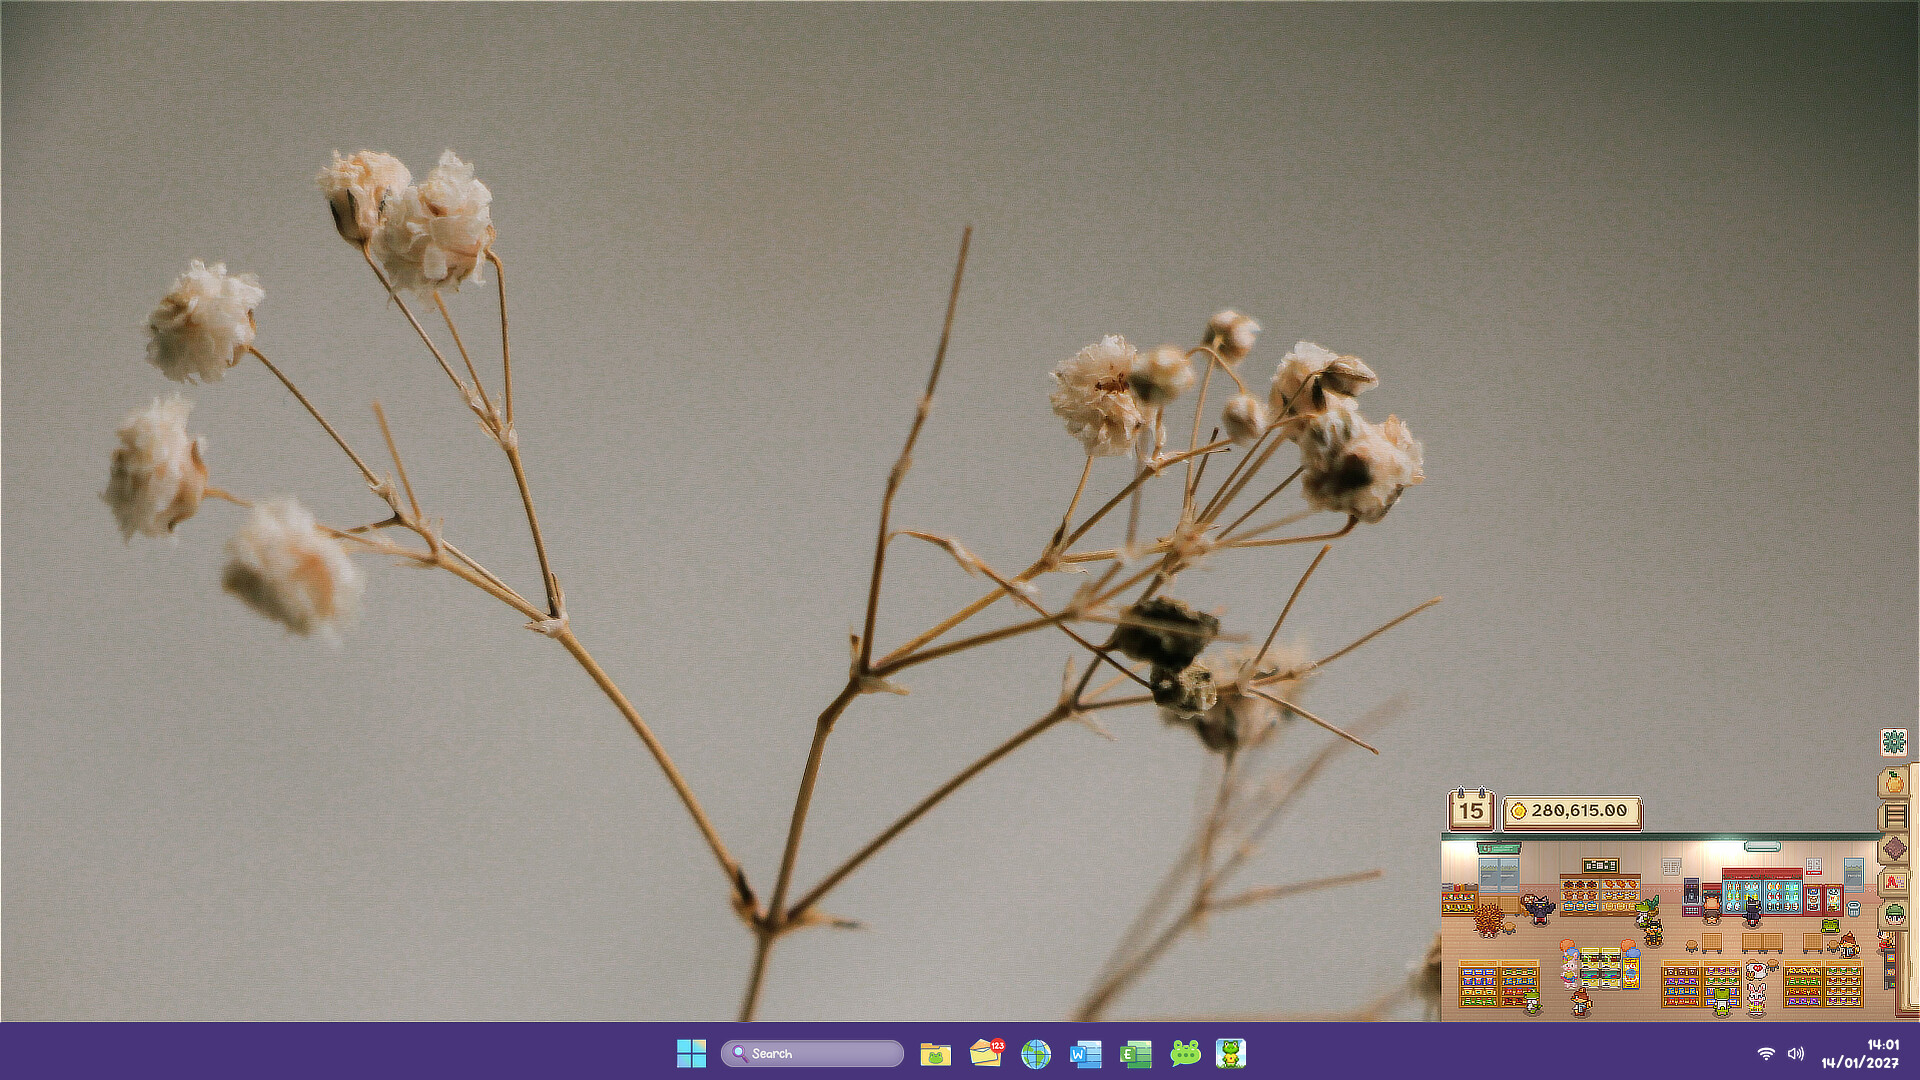The image size is (1920, 1080).
Task: Click the coffee machine in the shop
Action: [x=1691, y=890]
